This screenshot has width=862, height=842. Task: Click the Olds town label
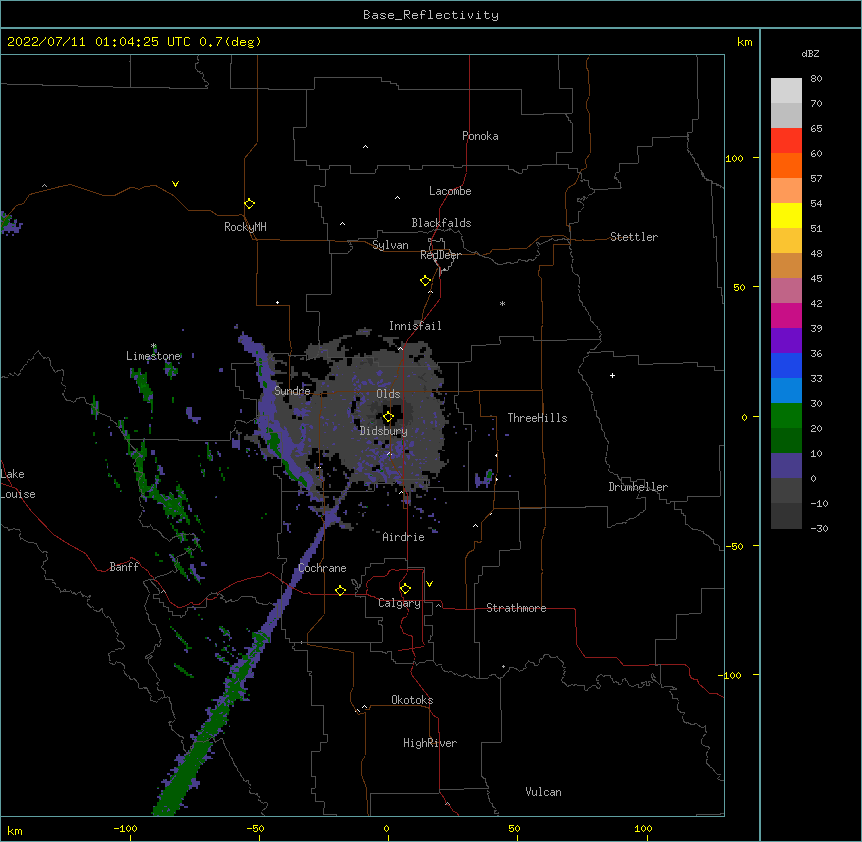click(x=388, y=394)
